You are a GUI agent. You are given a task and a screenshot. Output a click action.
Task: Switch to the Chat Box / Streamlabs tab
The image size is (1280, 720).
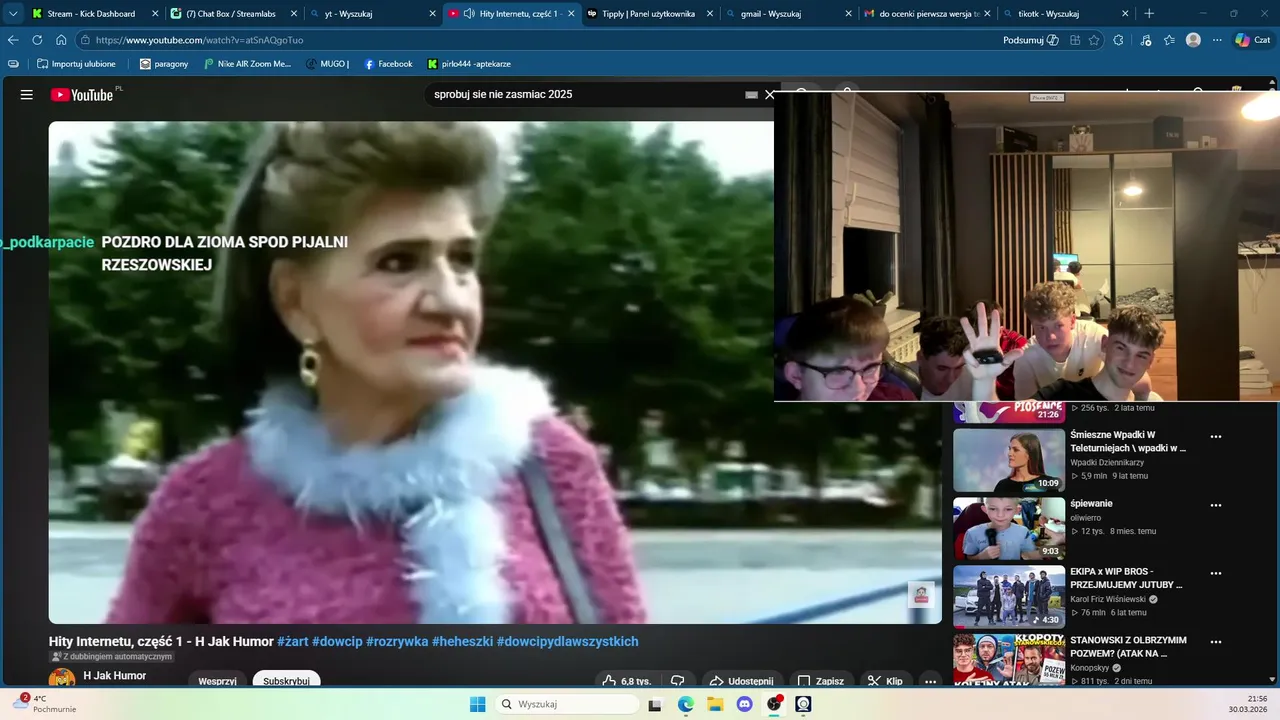231,14
